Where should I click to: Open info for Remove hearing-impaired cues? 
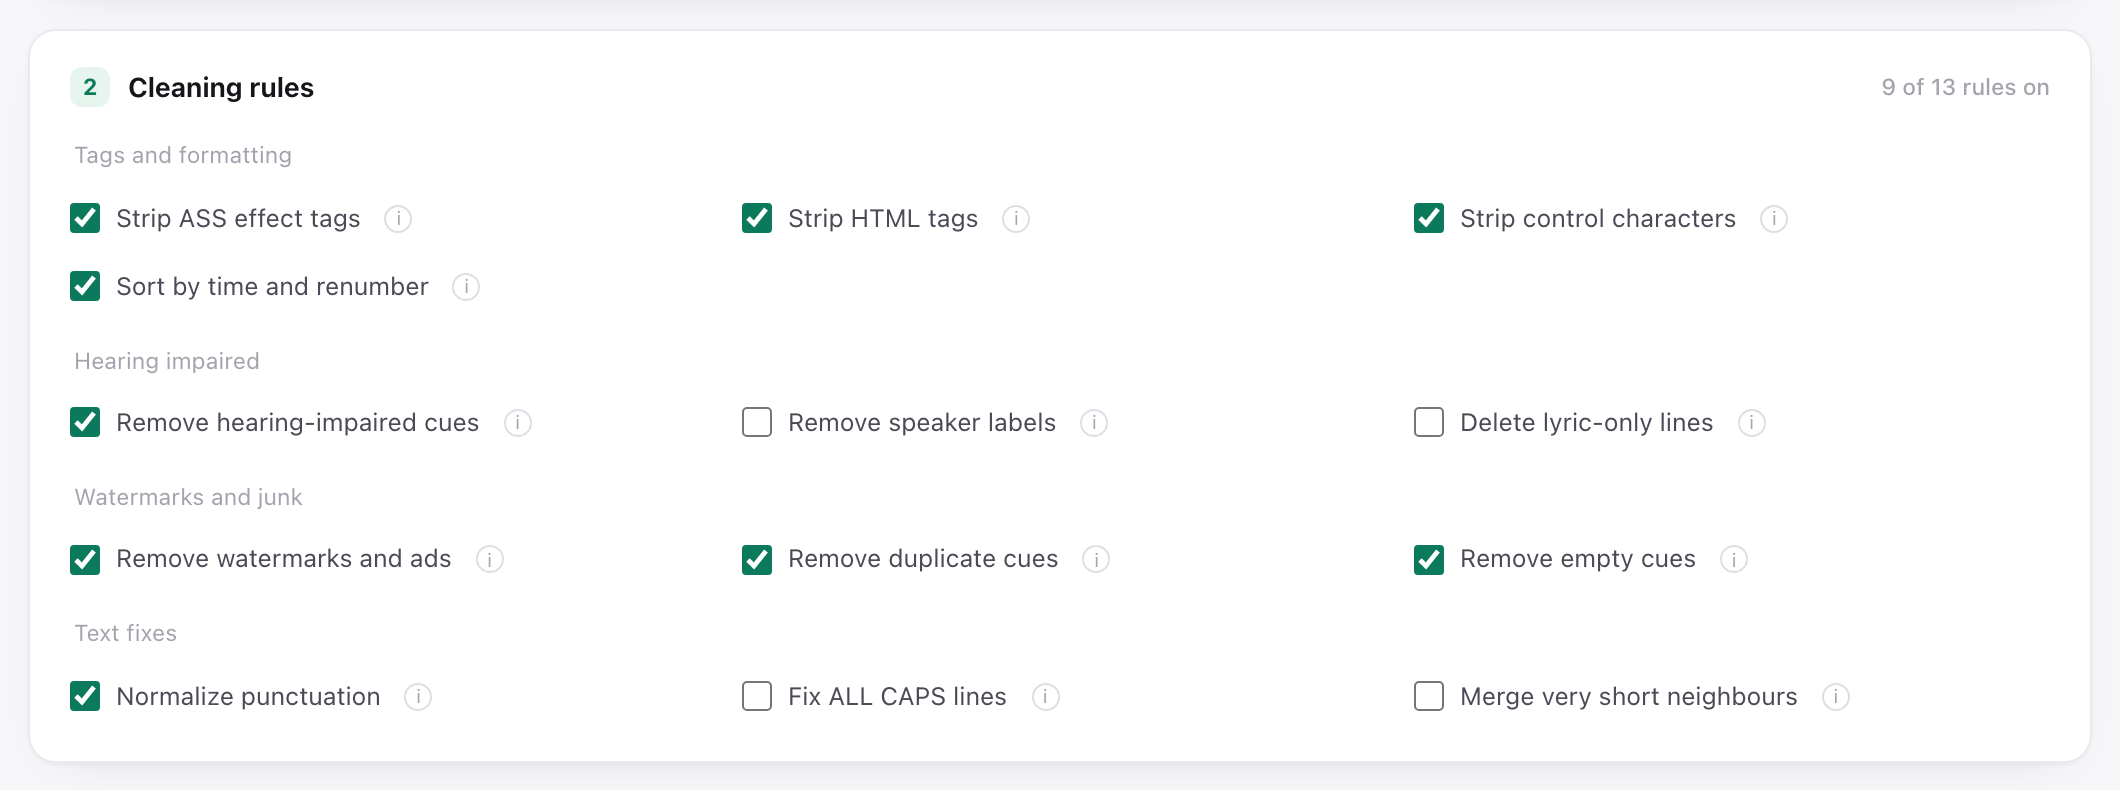(x=518, y=423)
